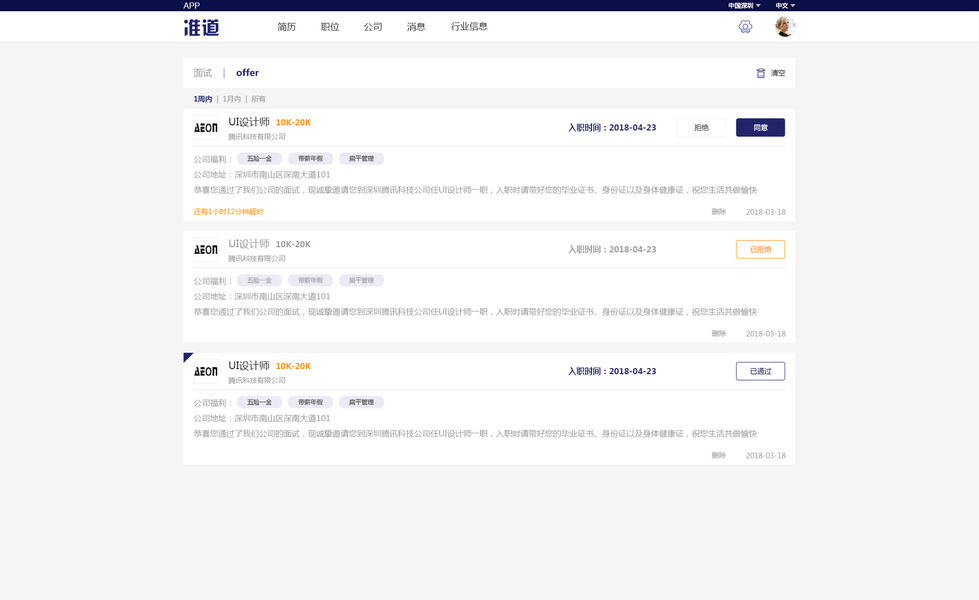Image resolution: width=979 pixels, height=600 pixels.
Task: Click 删除 on the 已通过 offer card
Action: coord(719,455)
